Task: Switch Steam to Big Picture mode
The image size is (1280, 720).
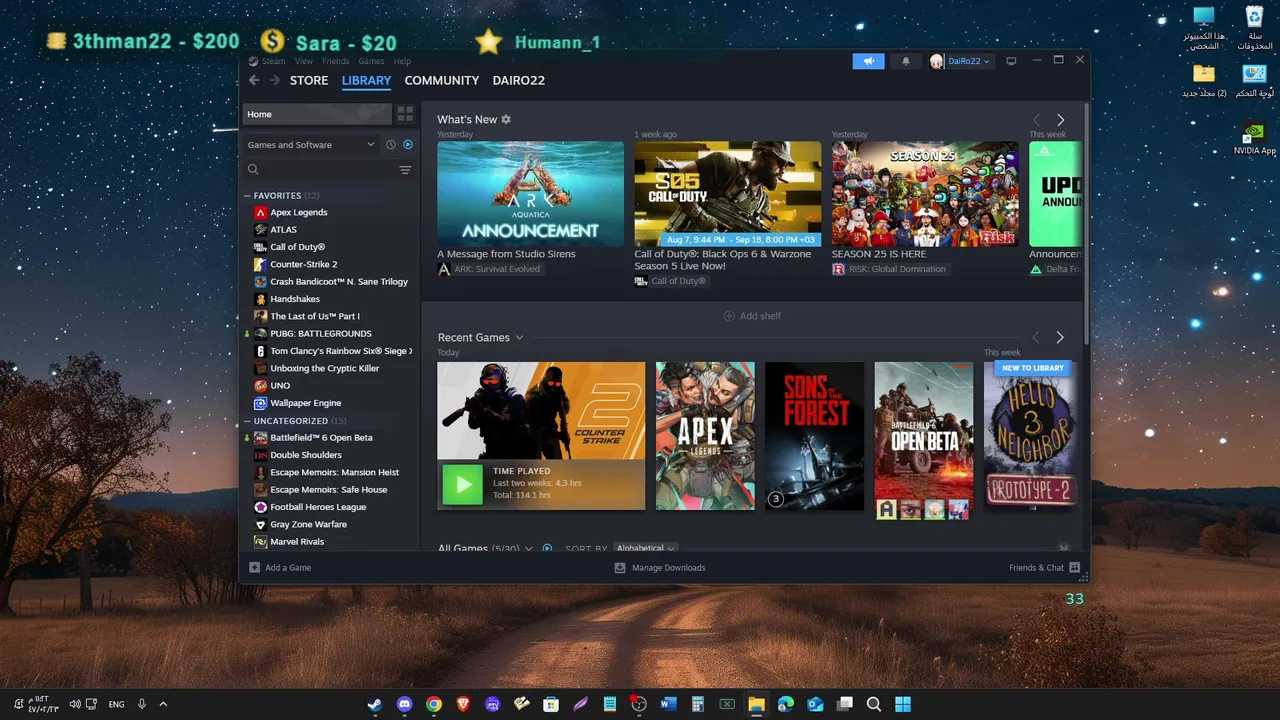Action: [1011, 61]
